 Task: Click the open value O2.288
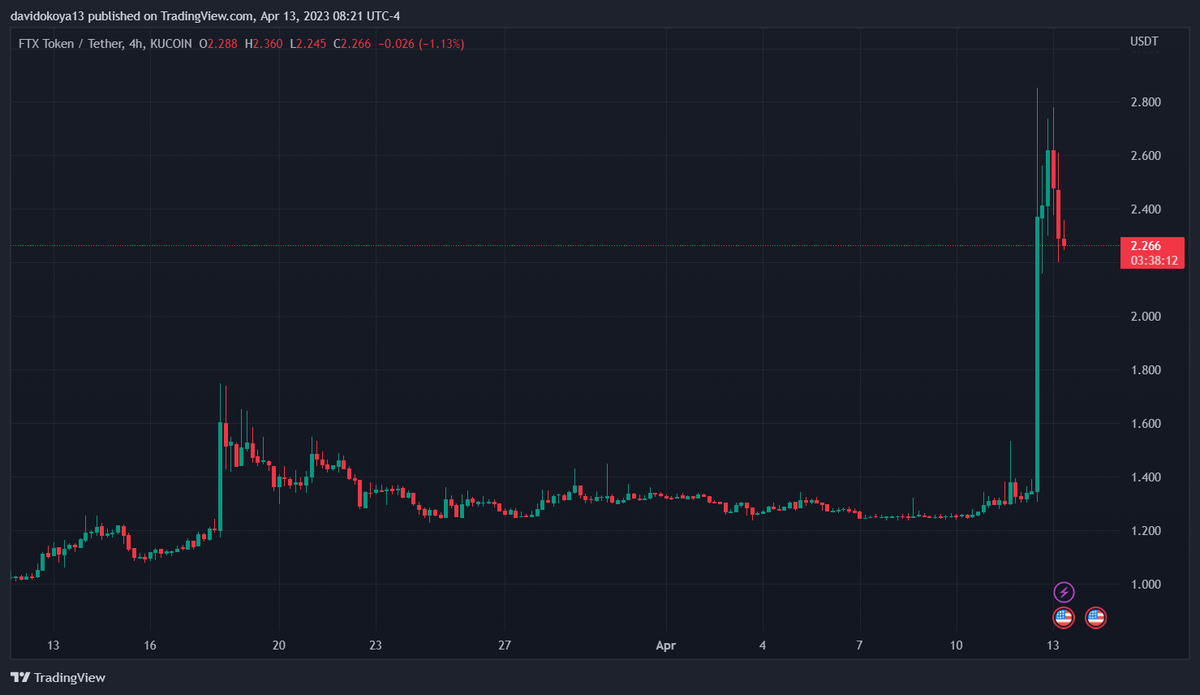pyautogui.click(x=218, y=44)
